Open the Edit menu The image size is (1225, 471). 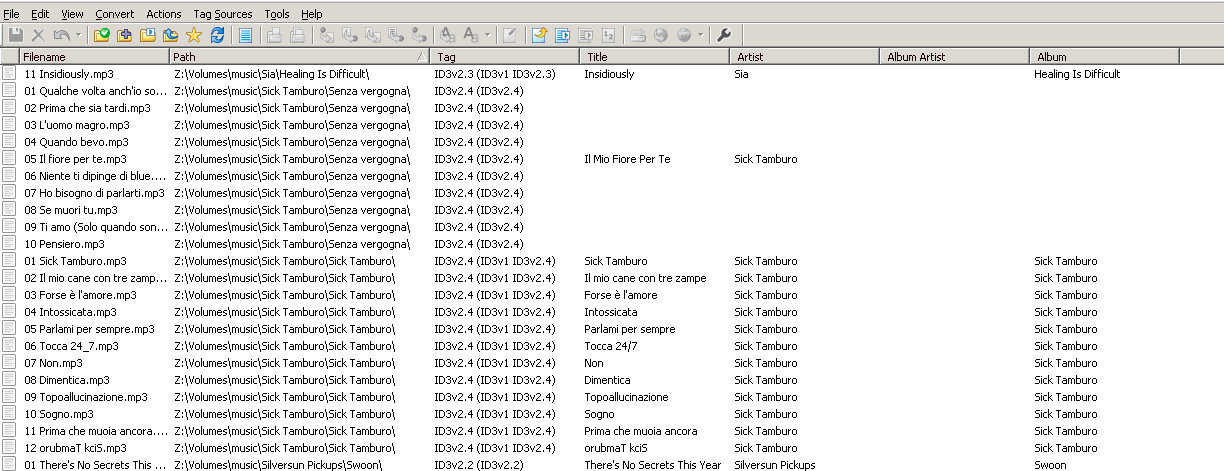(x=40, y=14)
